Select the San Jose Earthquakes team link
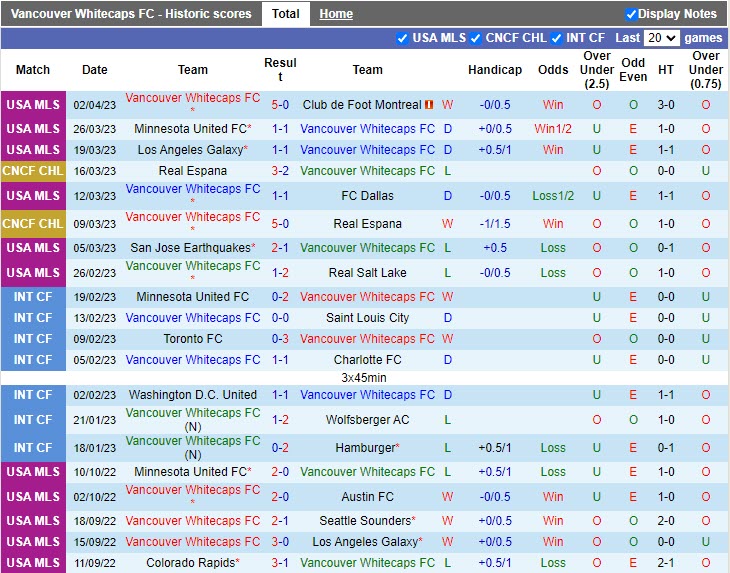Viewport: 730px width, 573px height. click(190, 248)
